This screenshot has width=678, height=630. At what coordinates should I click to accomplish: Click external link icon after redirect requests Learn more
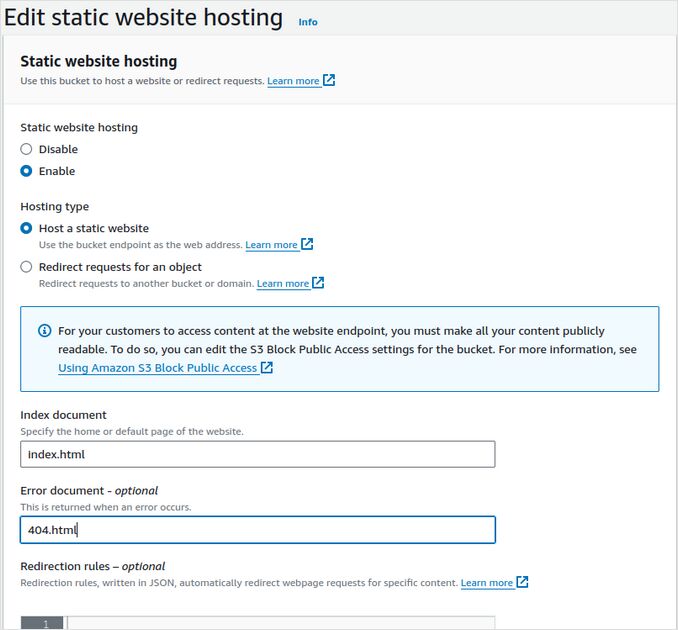coord(319,283)
